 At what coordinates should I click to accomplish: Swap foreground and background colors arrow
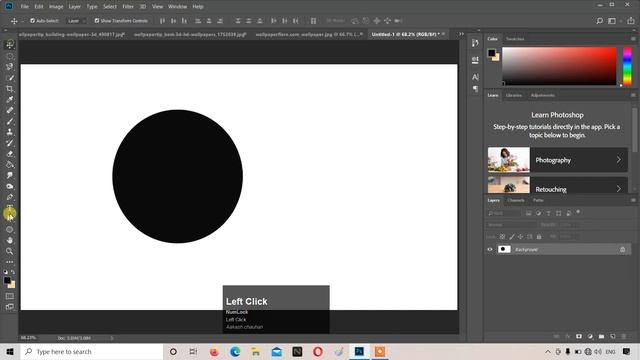point(13,272)
